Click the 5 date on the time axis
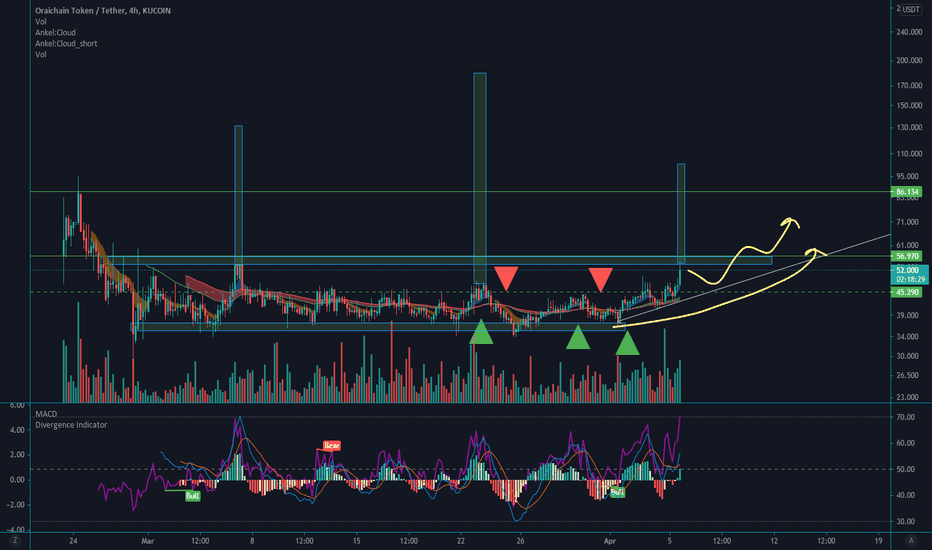 coord(669,541)
